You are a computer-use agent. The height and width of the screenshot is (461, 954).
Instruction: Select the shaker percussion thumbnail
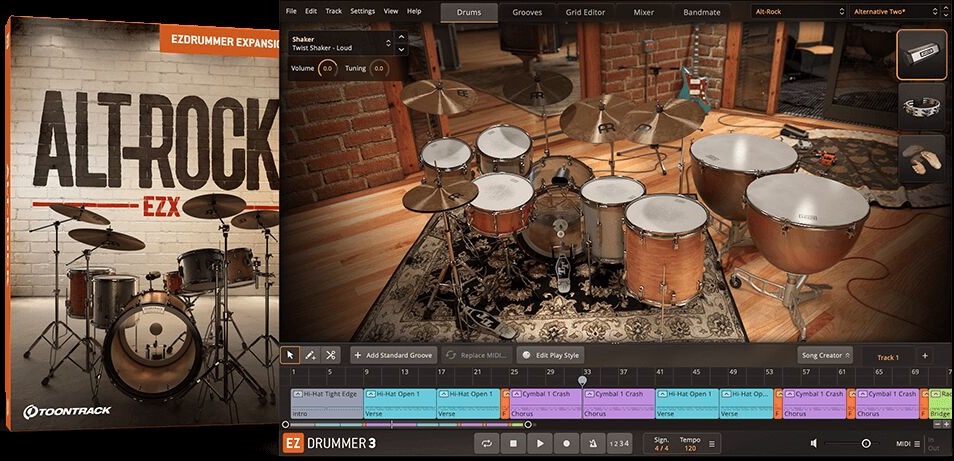point(921,53)
